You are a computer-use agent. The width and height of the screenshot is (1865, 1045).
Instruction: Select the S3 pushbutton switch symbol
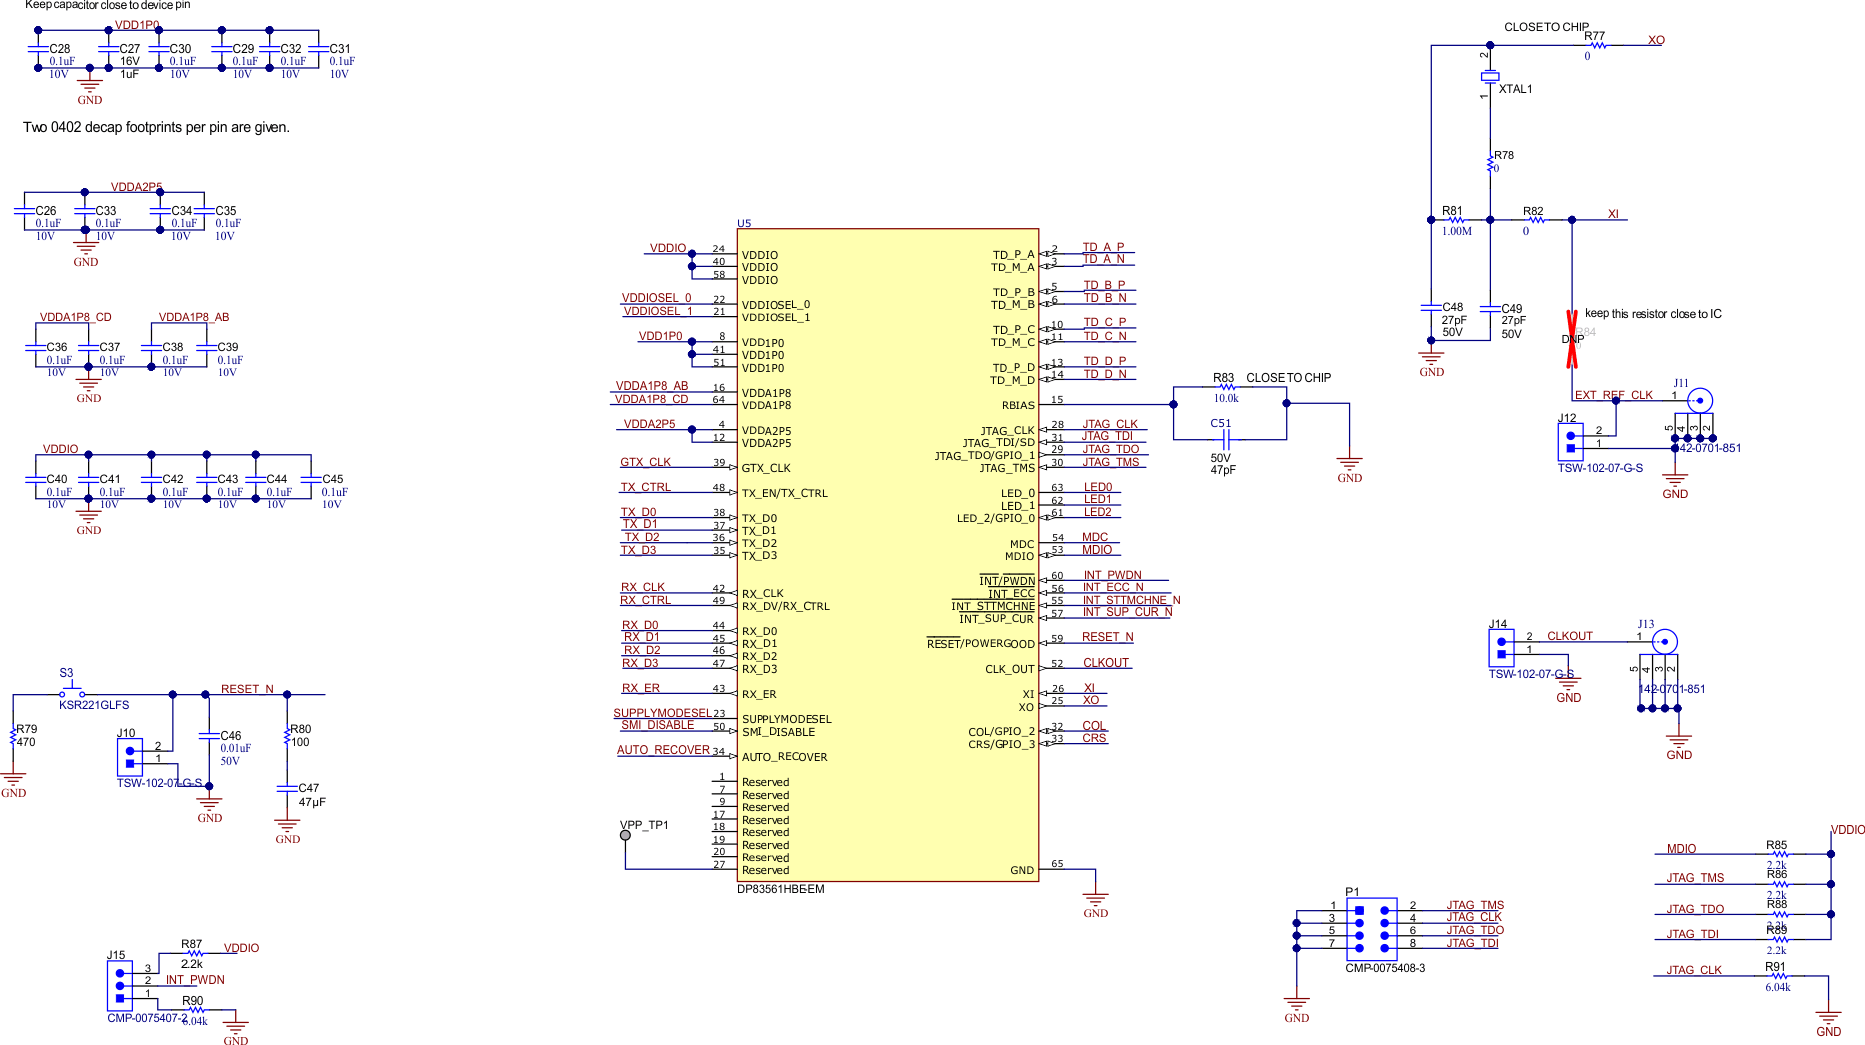coord(71,690)
